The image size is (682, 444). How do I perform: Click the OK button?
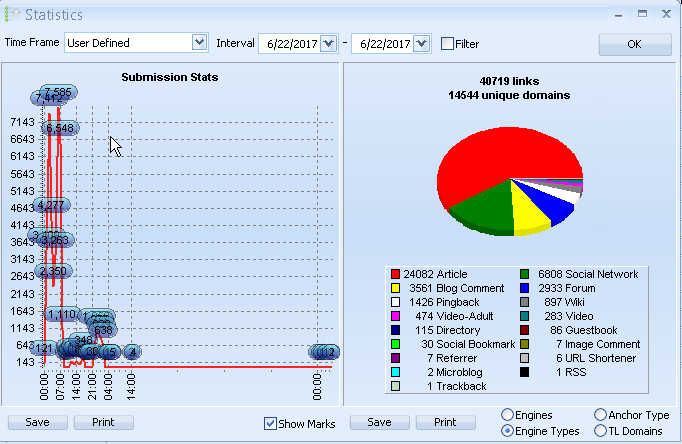pyautogui.click(x=635, y=44)
